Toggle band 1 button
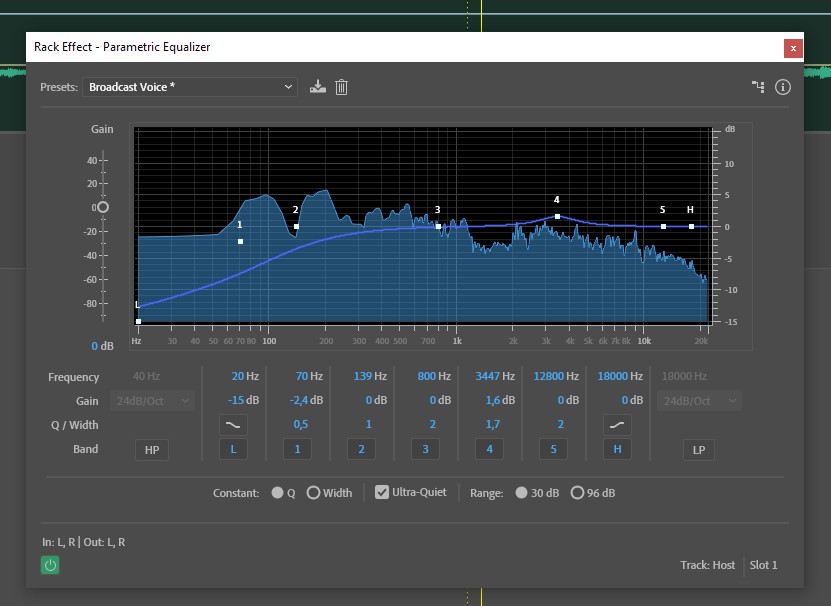Image resolution: width=831 pixels, height=606 pixels. pos(297,450)
